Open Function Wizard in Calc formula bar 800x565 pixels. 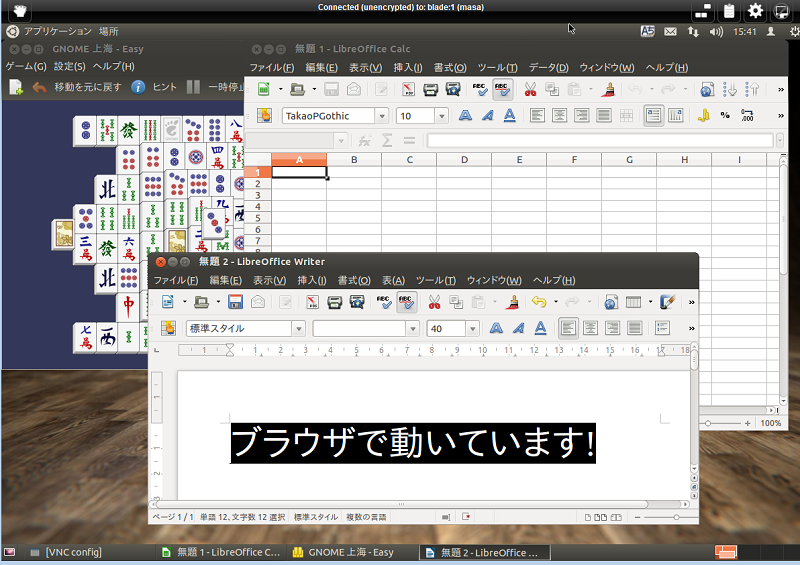(x=364, y=140)
